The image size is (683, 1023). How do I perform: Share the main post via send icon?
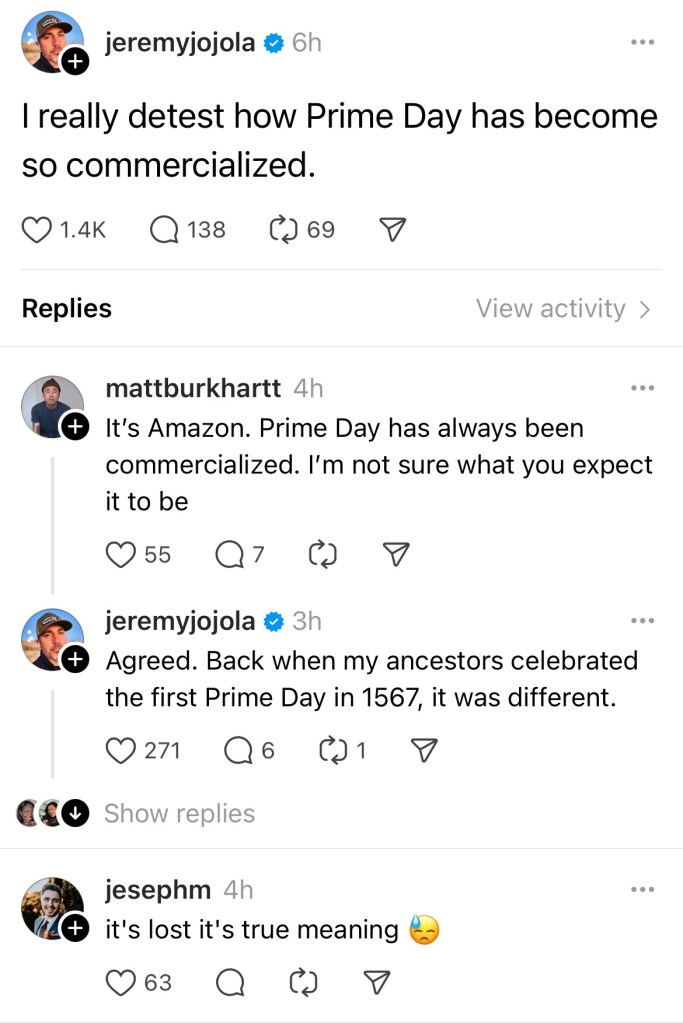[x=393, y=230]
